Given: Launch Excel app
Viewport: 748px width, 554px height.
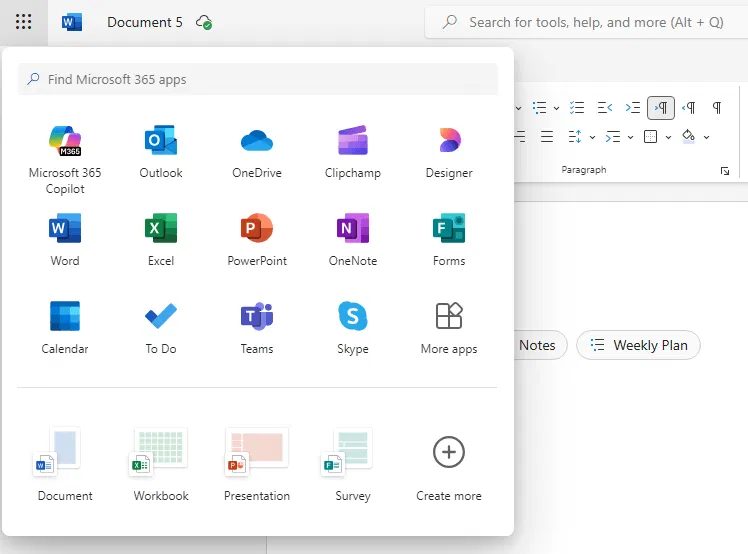Looking at the screenshot, I should point(161,240).
